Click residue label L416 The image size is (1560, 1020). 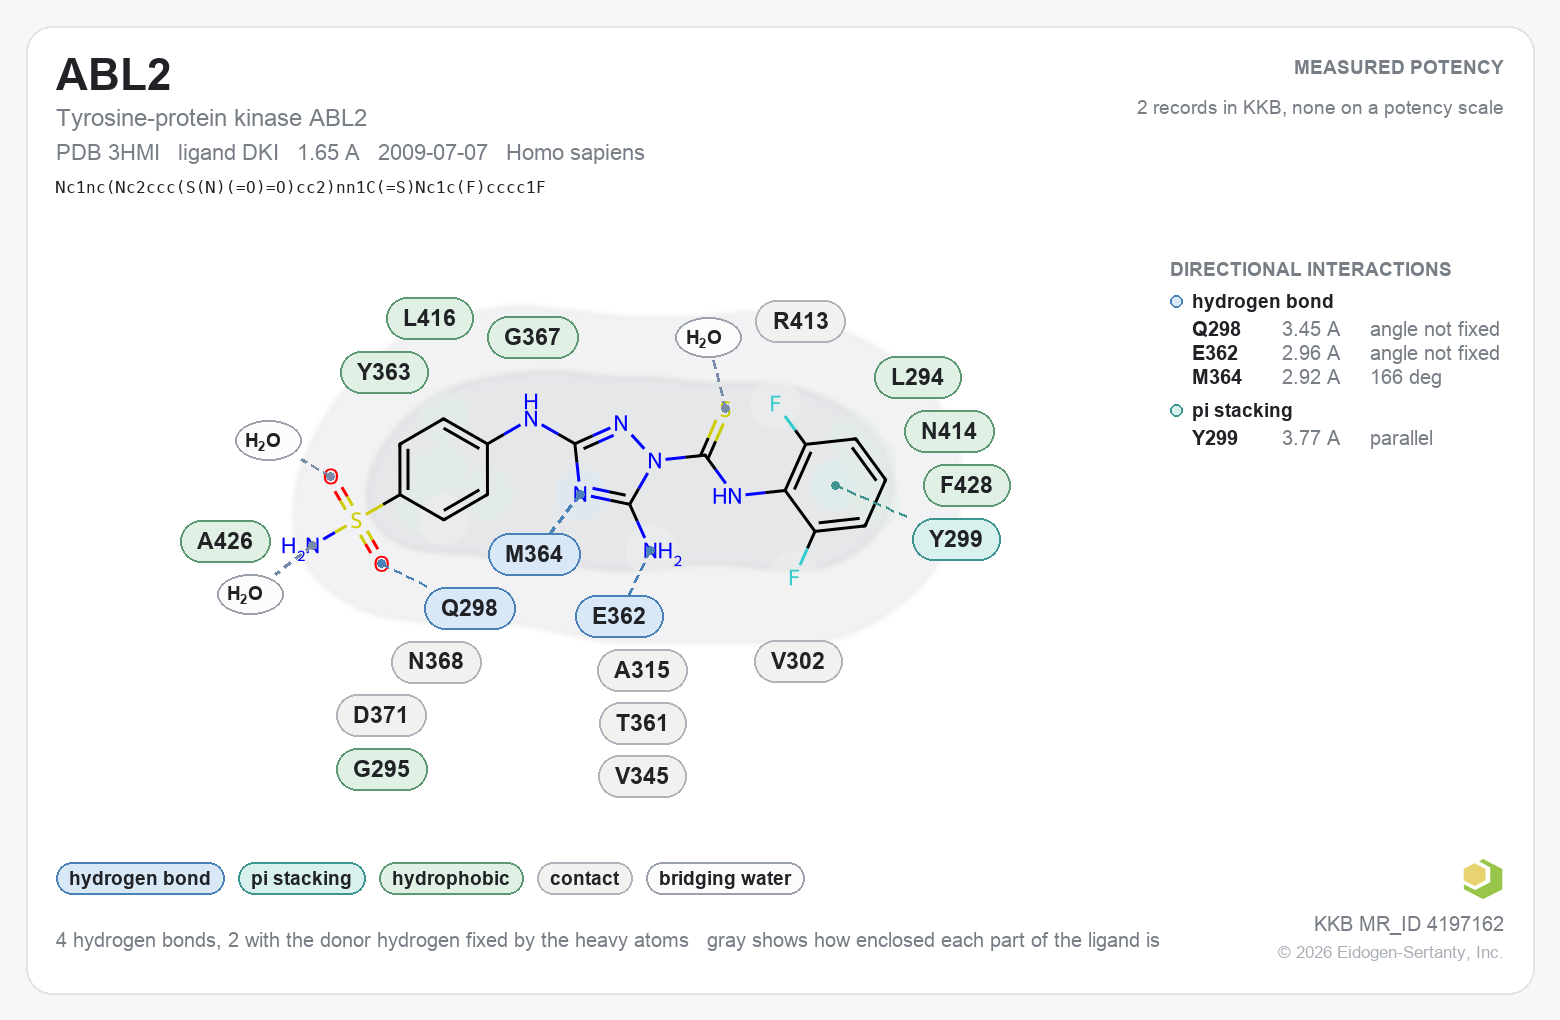[430, 319]
